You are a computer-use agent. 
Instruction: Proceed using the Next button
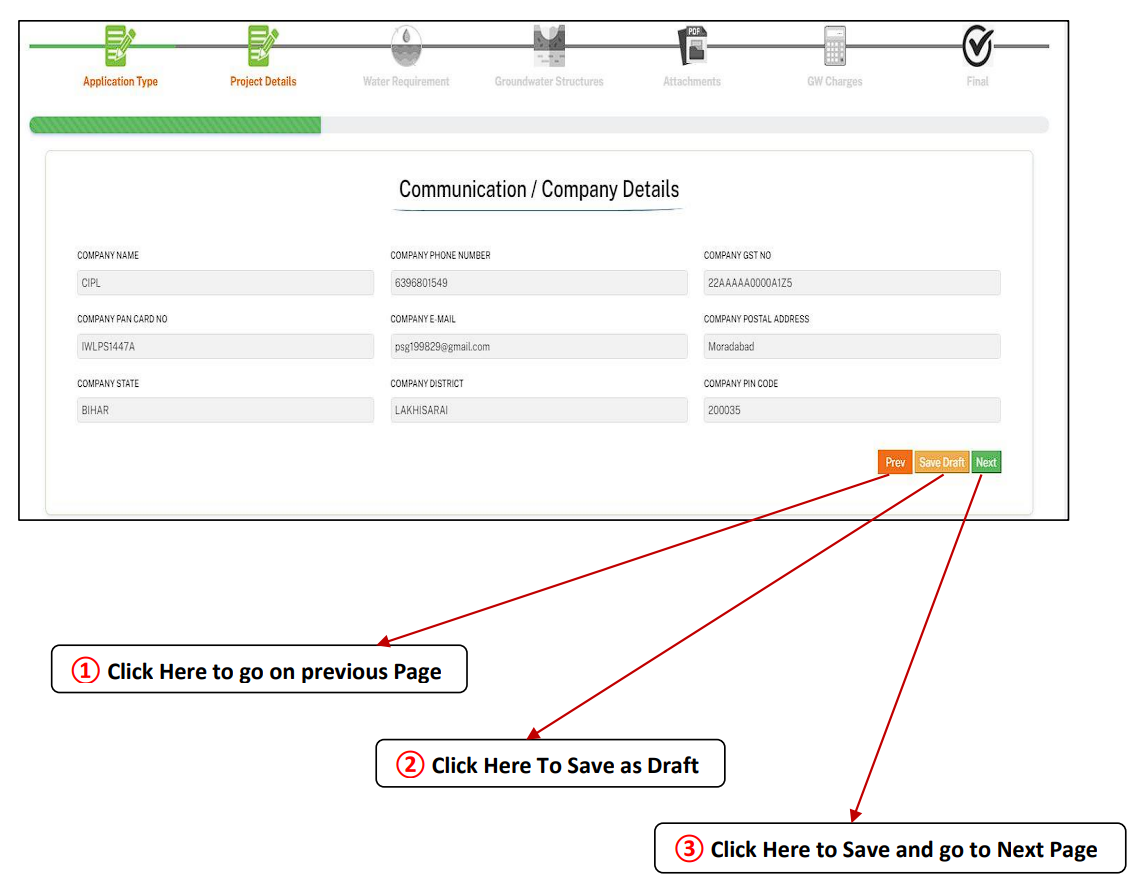pyautogui.click(x=986, y=462)
